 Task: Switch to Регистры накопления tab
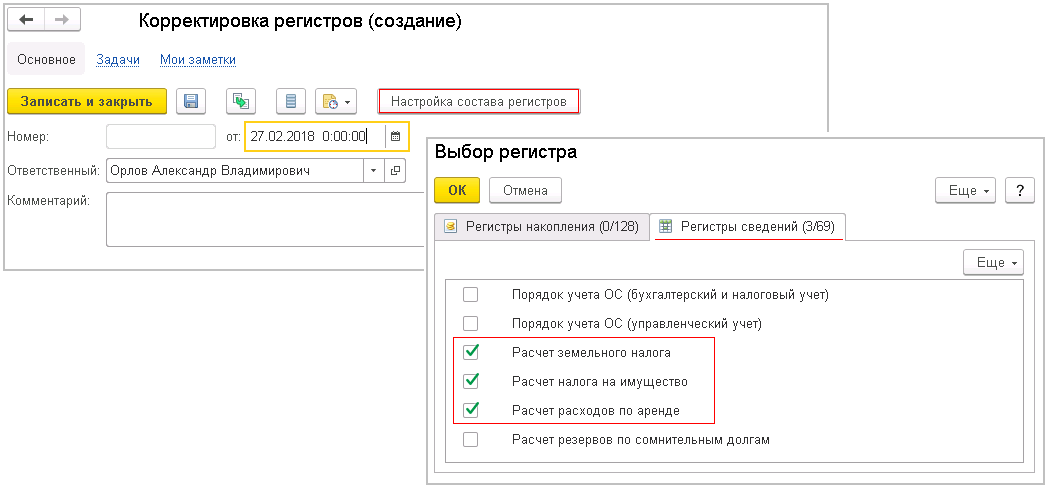click(539, 226)
